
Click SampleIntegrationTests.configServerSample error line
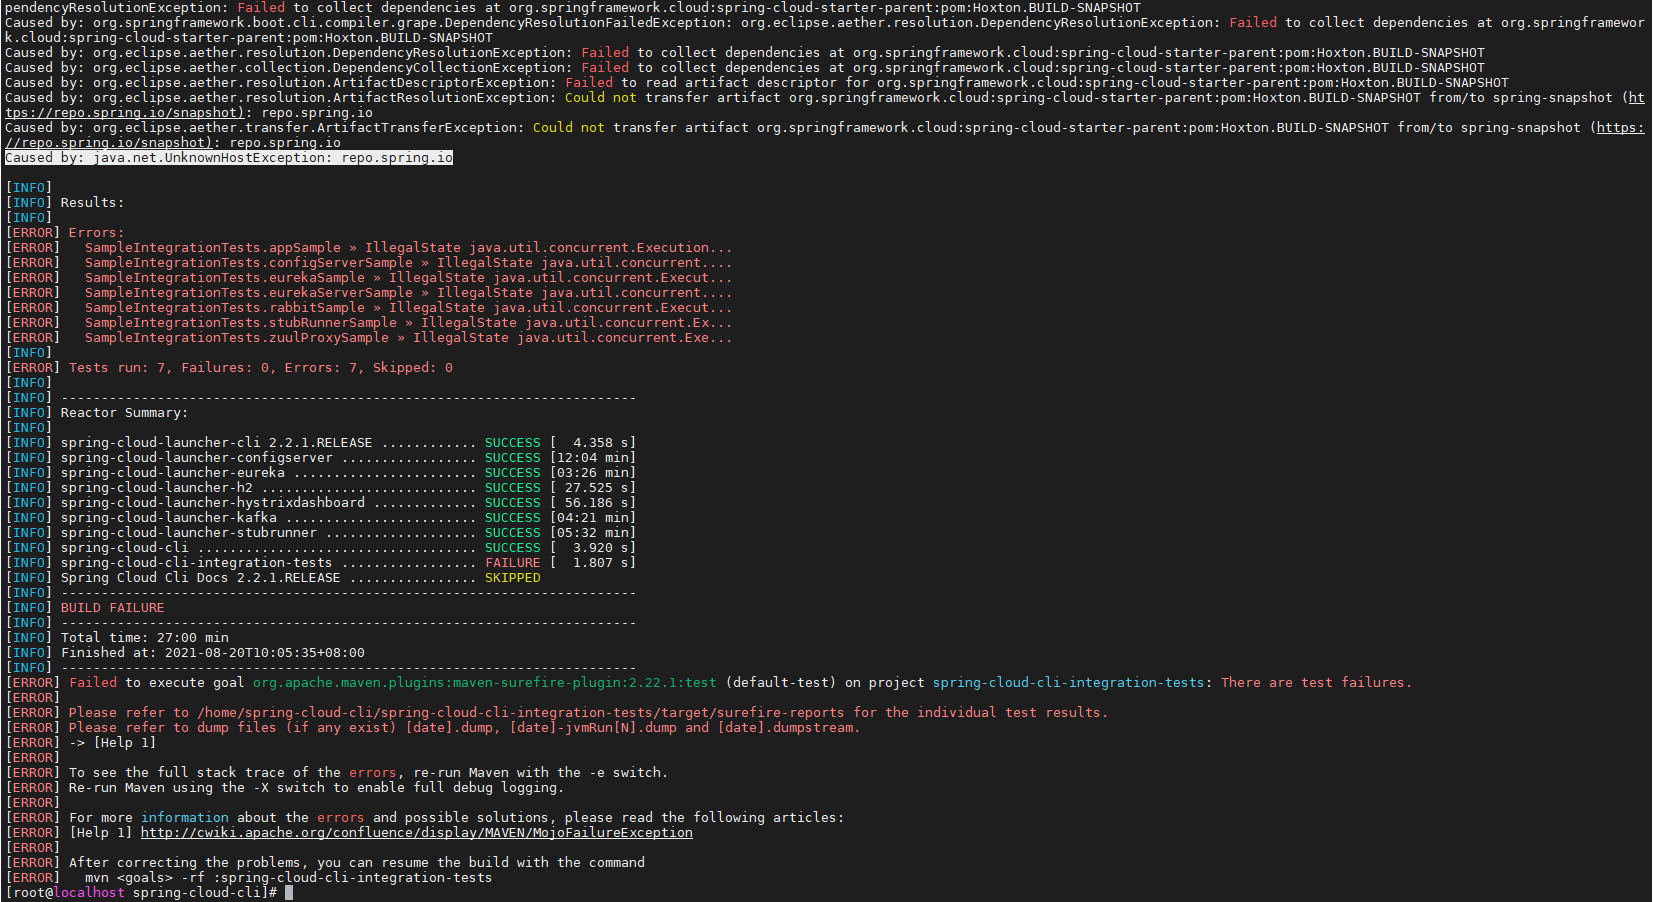[x=408, y=263]
